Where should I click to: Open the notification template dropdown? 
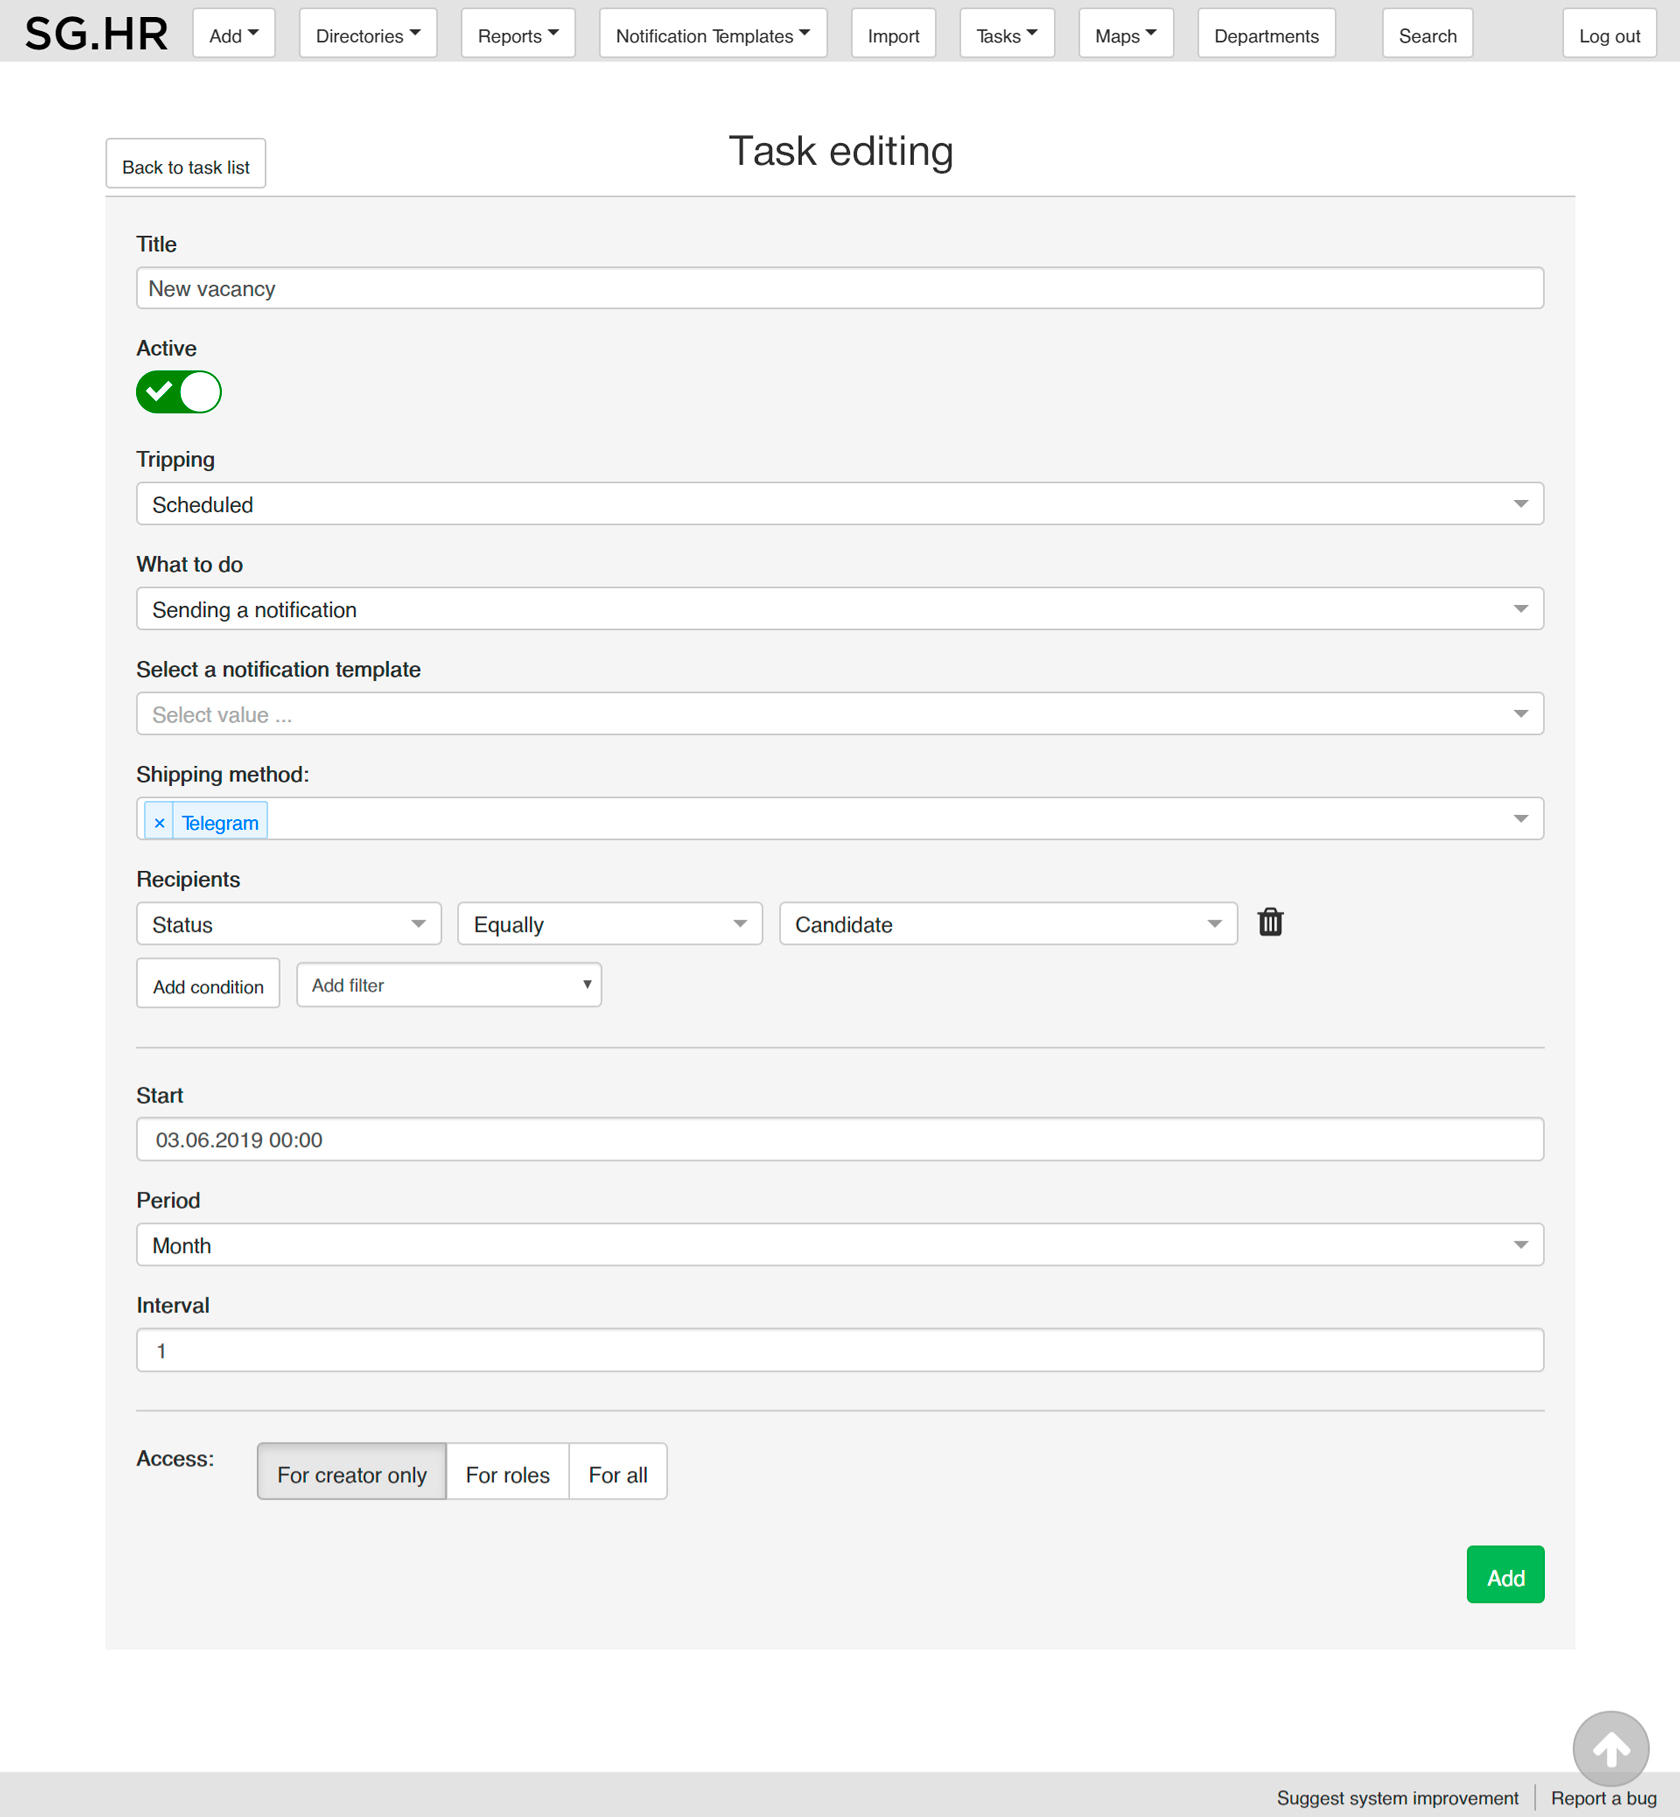(839, 715)
